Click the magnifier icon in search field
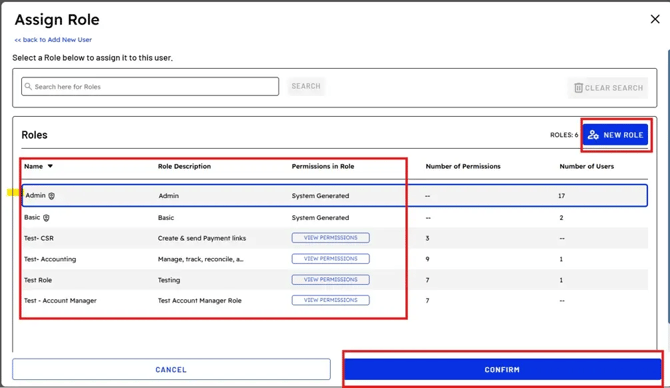Viewport: 670px width, 388px height. (x=28, y=86)
